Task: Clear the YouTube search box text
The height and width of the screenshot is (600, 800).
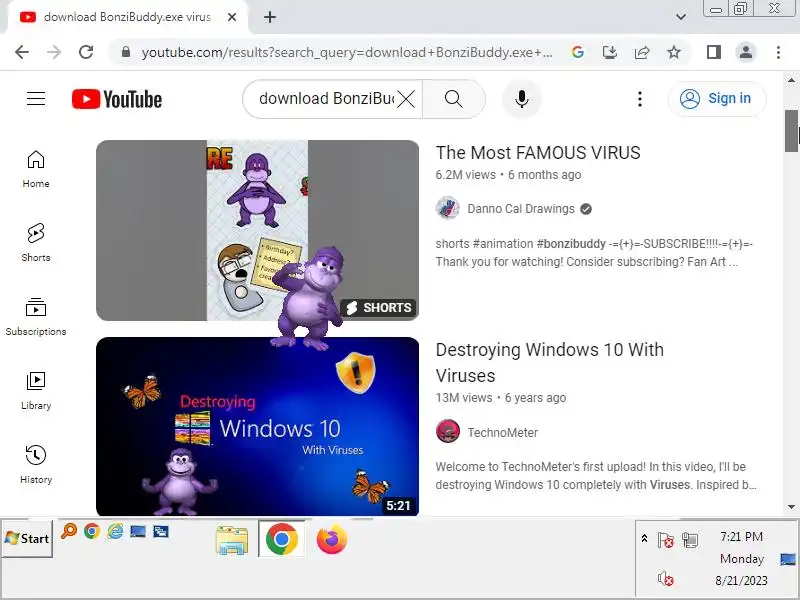Action: pyautogui.click(x=406, y=99)
